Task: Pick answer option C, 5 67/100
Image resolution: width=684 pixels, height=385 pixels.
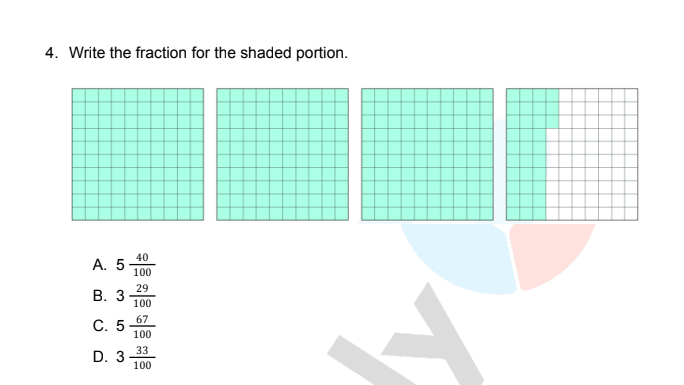Action: pos(123,326)
